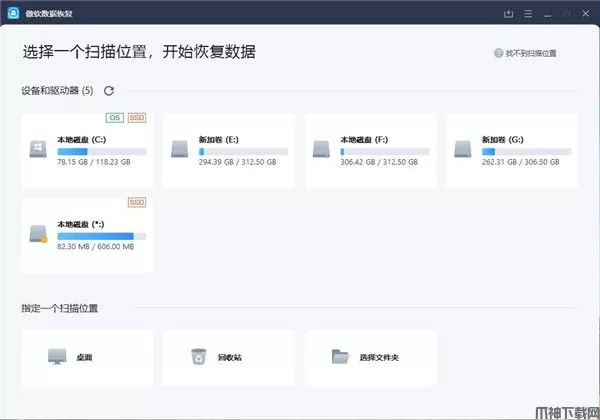Screen dimensions: 600x420
Task: Close the data recovery window
Action: pyautogui.click(x=585, y=13)
